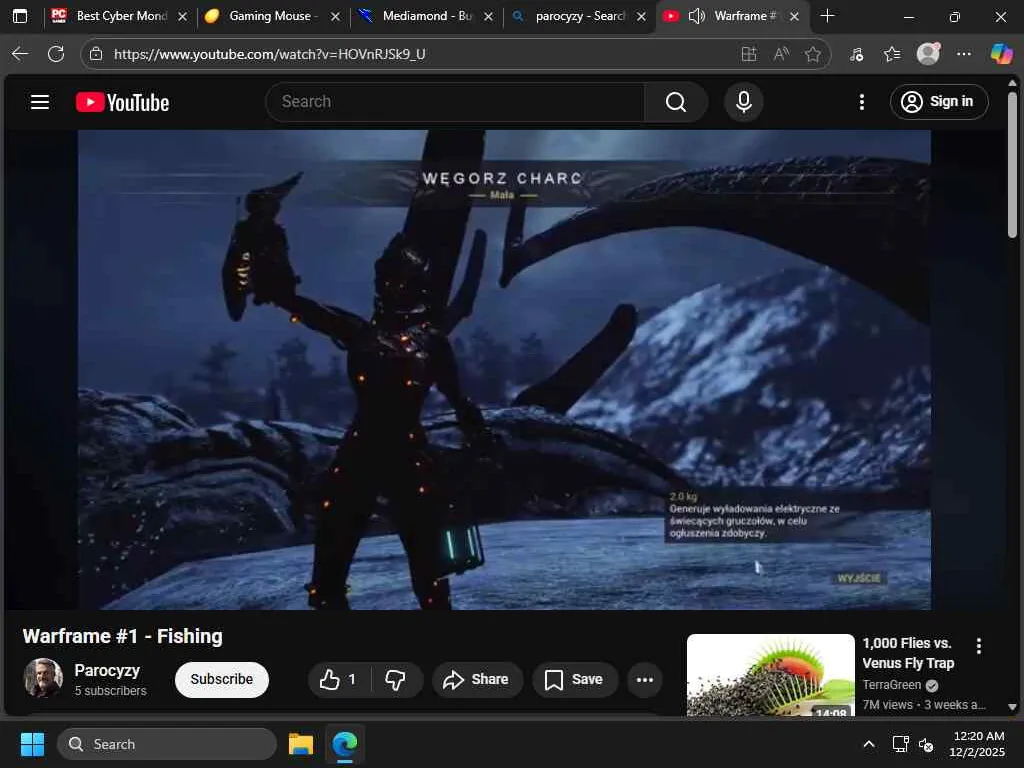1024x768 pixels.
Task: Open TerraGreen channel link
Action: 891,684
